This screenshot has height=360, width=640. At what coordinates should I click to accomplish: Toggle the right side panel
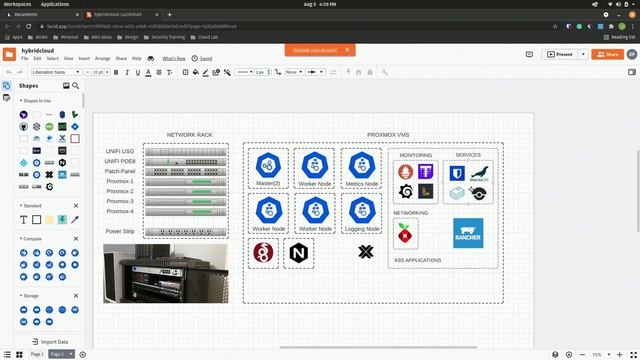tap(632, 72)
